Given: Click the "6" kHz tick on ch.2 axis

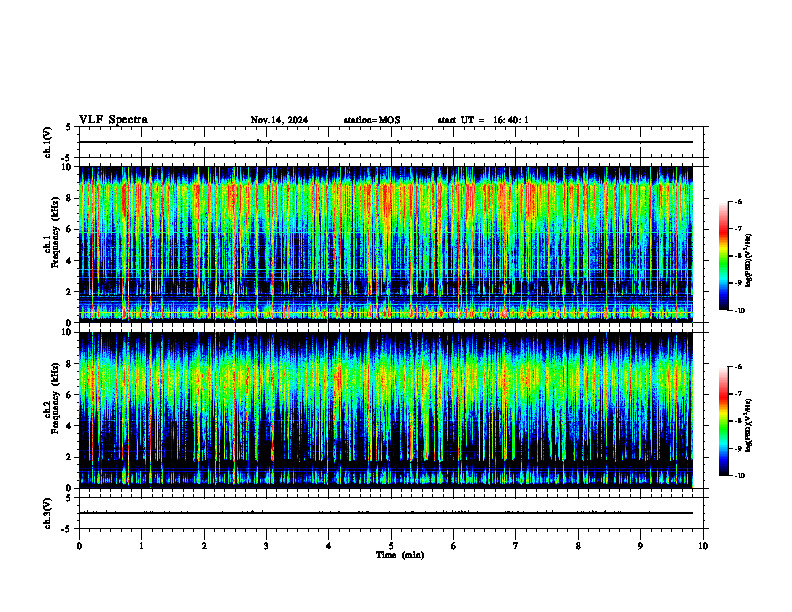Looking at the screenshot, I should coord(70,395).
